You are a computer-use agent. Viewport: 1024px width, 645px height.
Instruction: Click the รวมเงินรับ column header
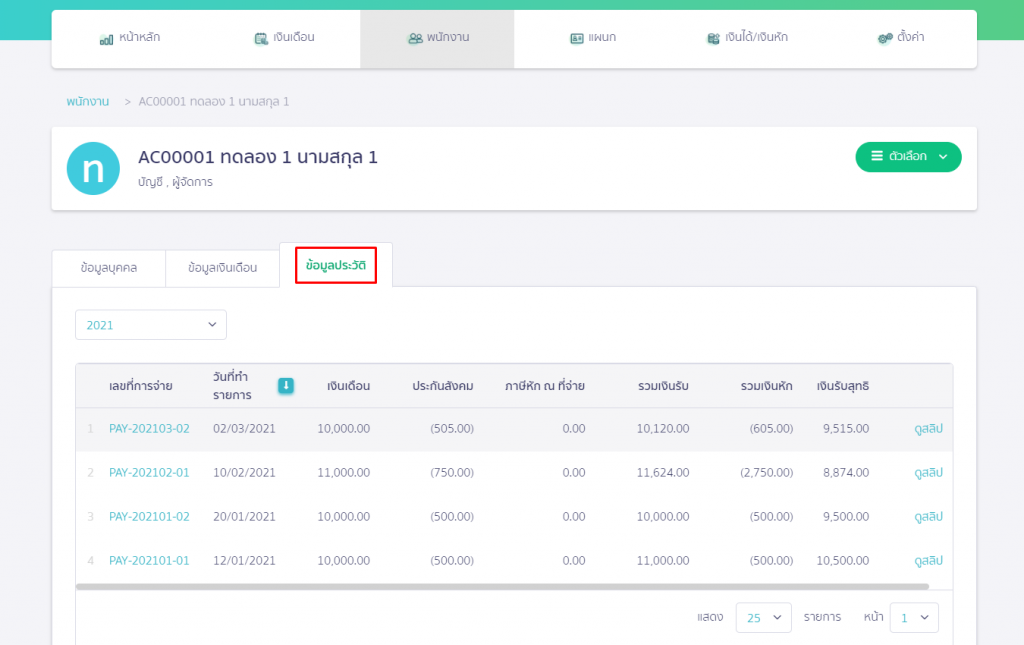click(663, 386)
